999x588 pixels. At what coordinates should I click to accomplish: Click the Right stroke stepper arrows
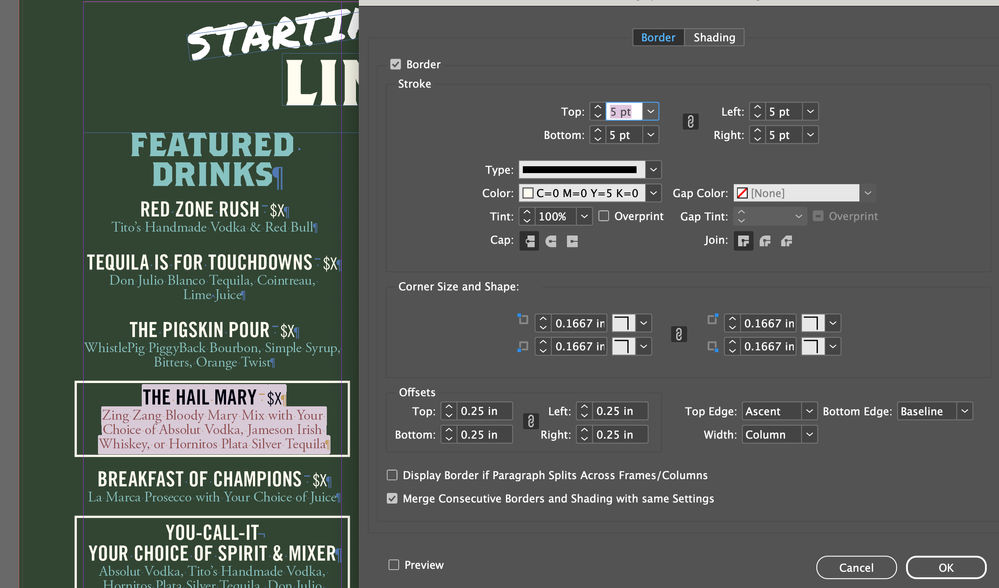(x=757, y=135)
